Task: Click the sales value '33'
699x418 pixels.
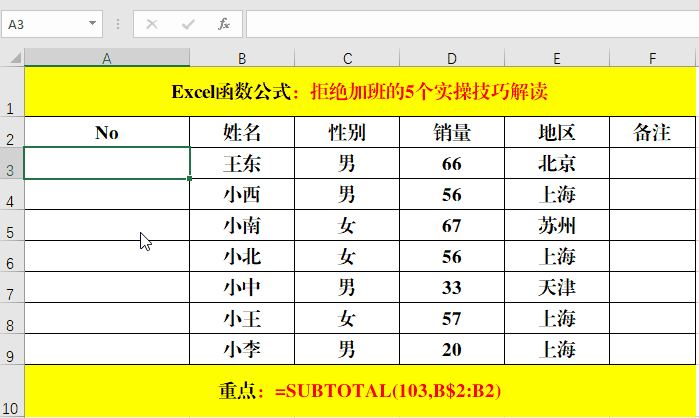Action: click(452, 287)
